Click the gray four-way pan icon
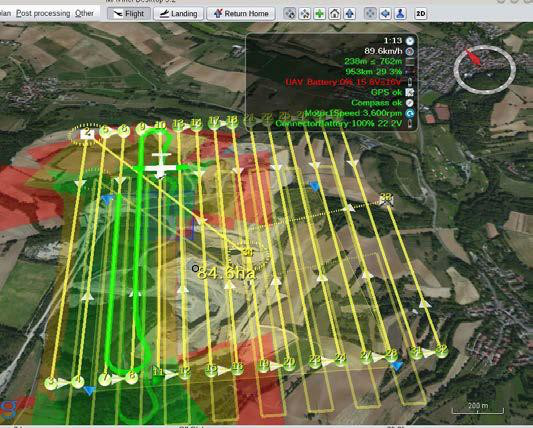The image size is (533, 428). pos(370,14)
